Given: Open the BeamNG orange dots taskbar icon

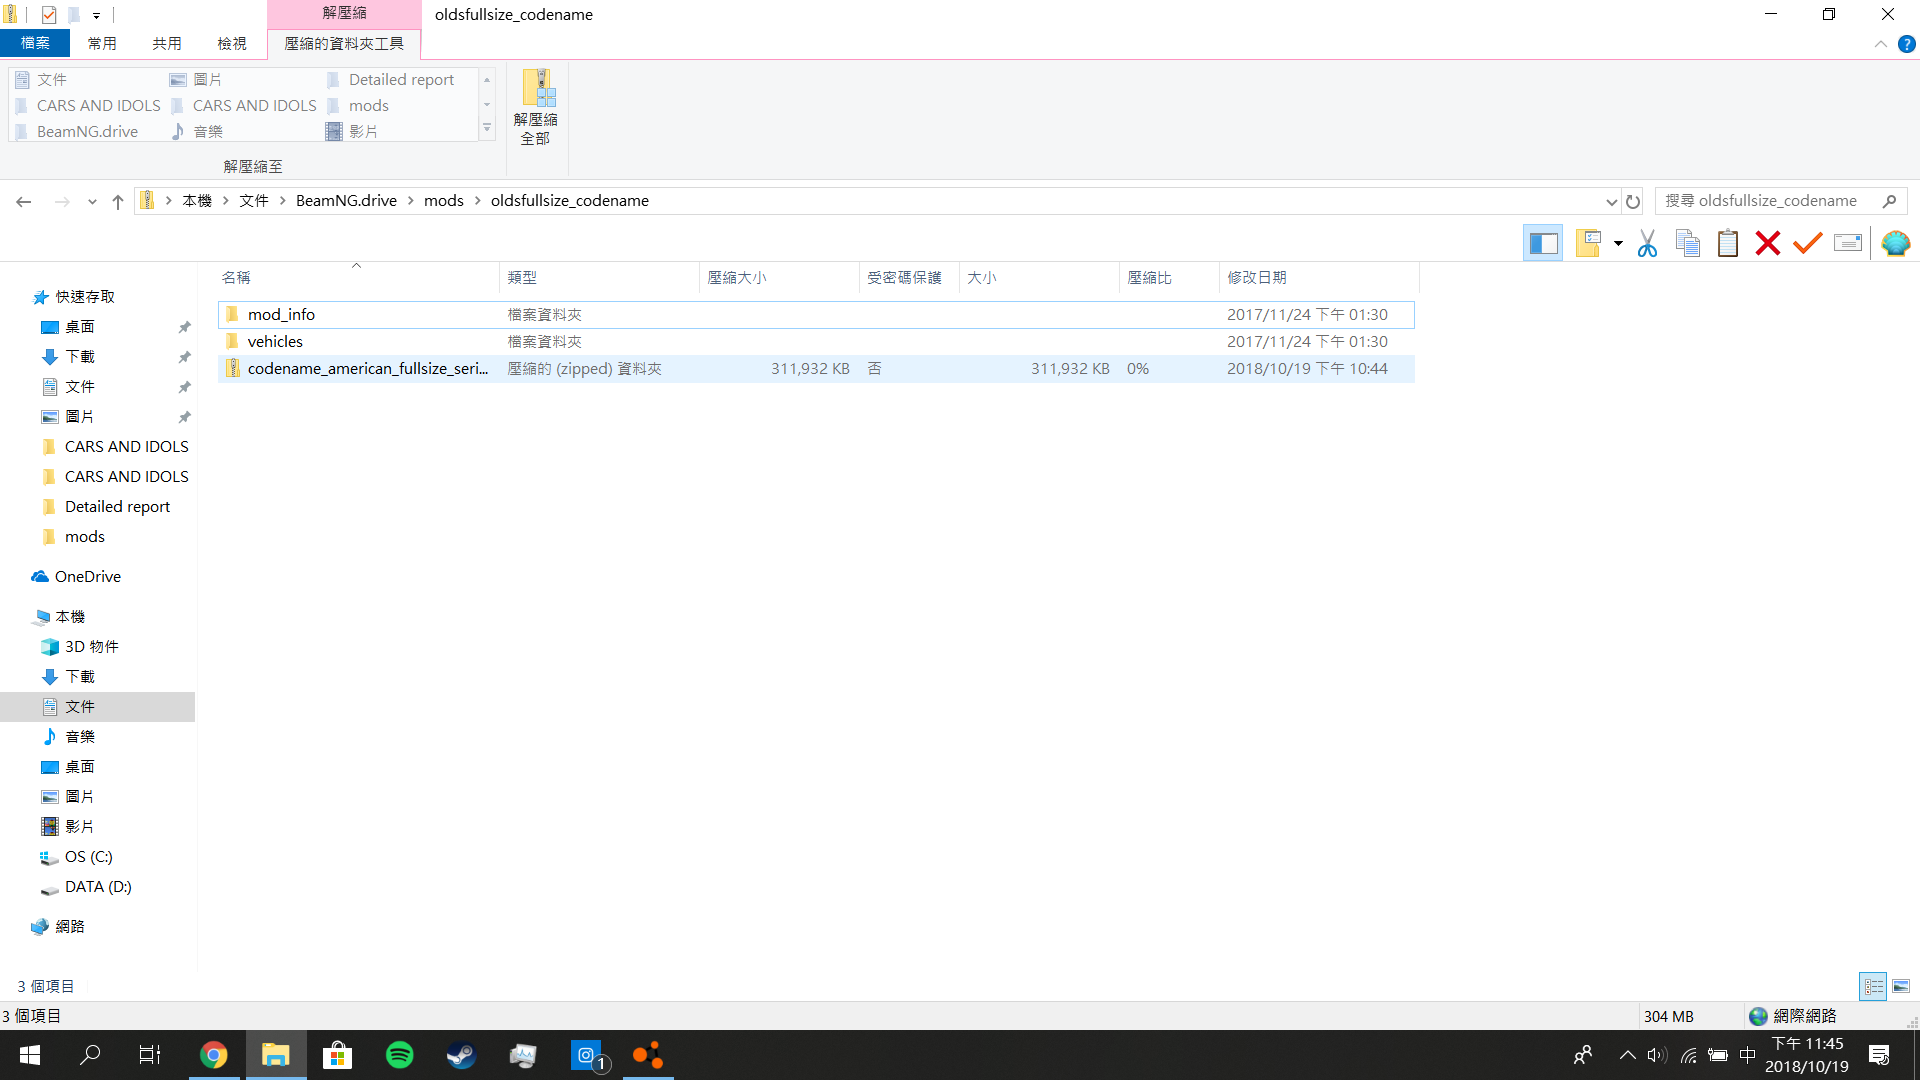Looking at the screenshot, I should coord(647,1055).
